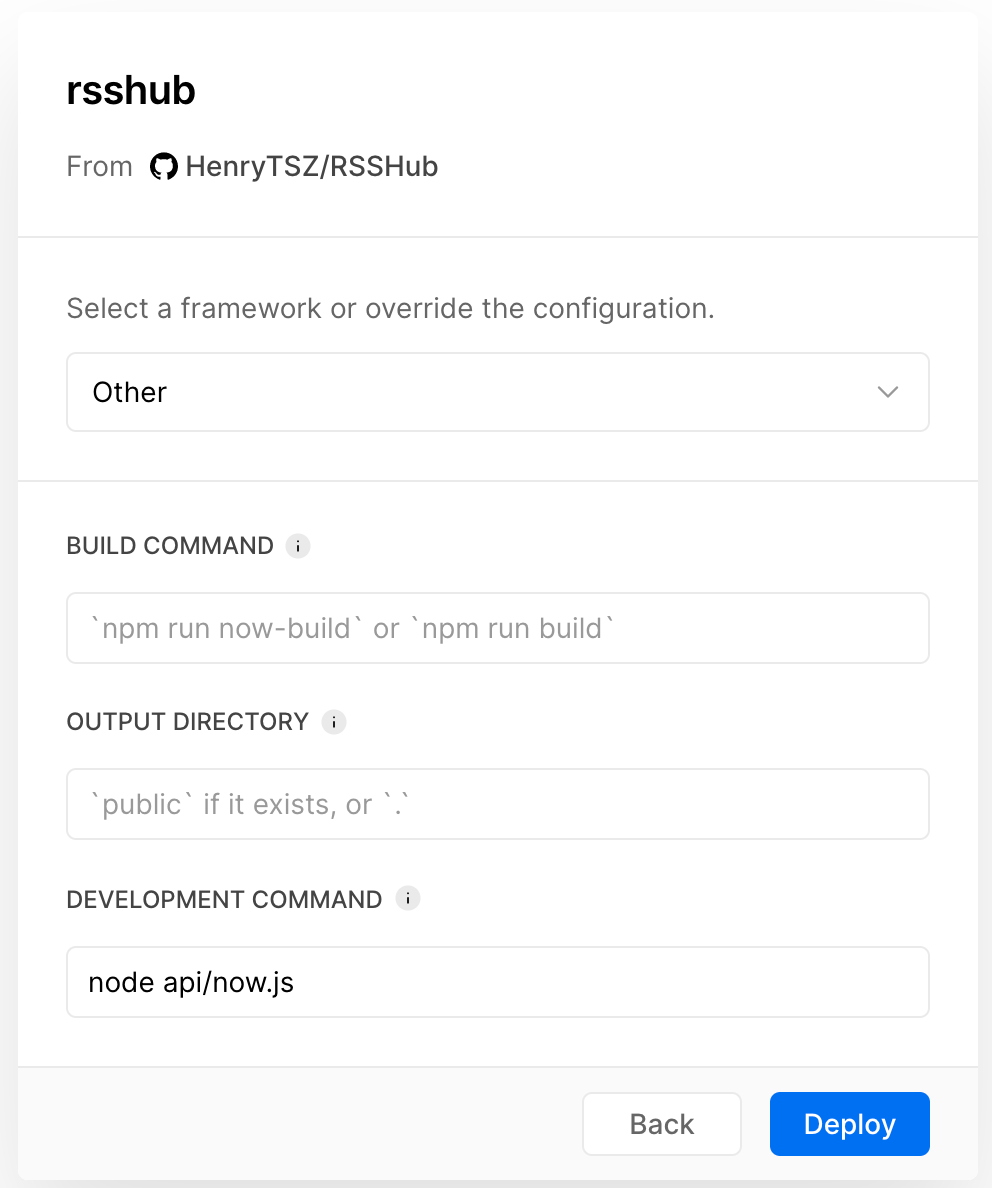Open the framework selection dropdown
The image size is (992, 1188).
(497, 392)
